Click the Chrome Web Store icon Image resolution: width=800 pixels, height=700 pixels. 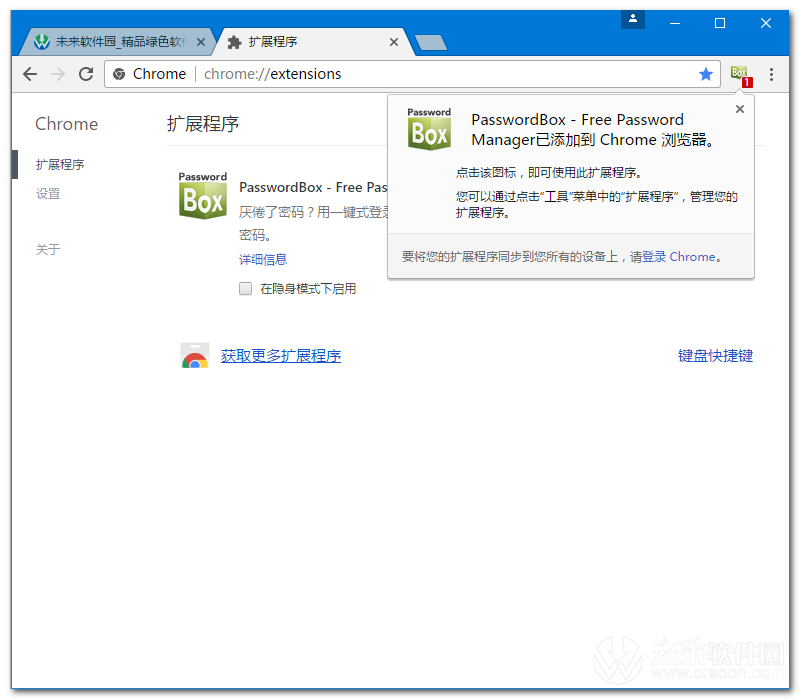coord(194,355)
